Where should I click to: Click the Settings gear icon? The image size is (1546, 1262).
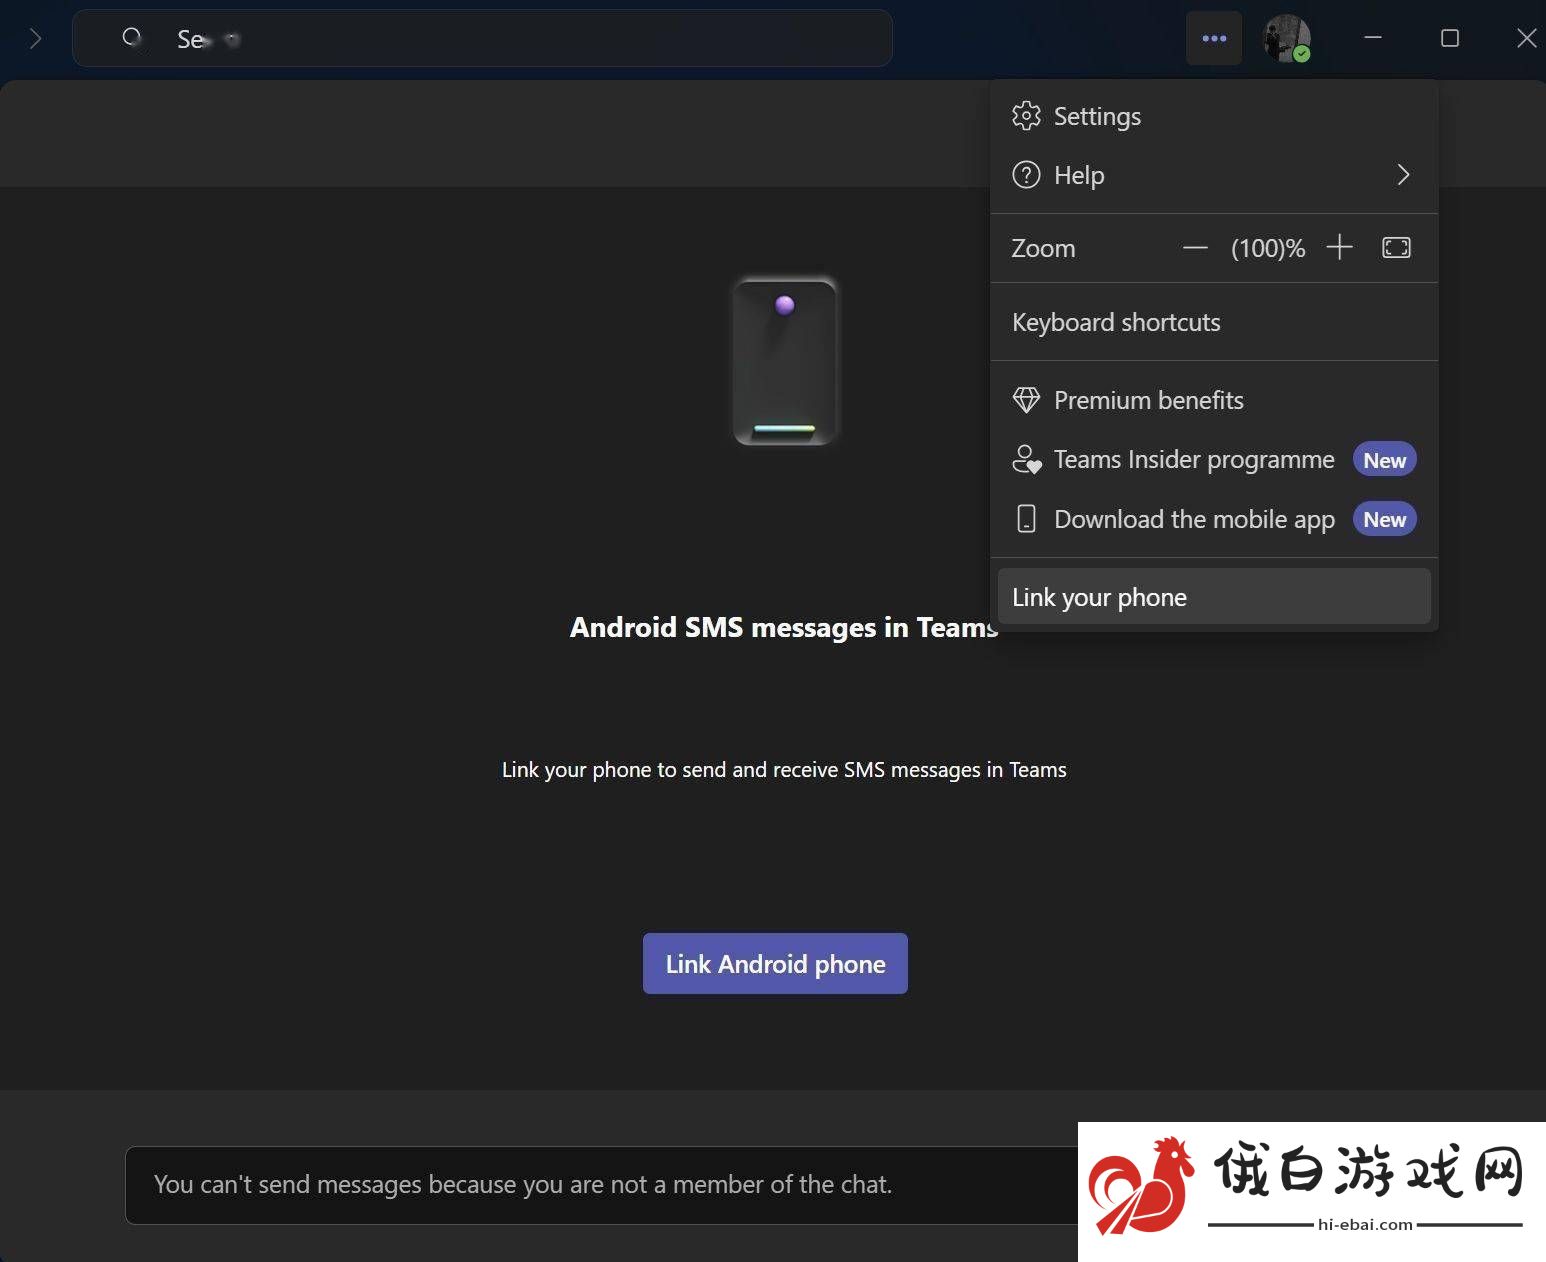1026,116
